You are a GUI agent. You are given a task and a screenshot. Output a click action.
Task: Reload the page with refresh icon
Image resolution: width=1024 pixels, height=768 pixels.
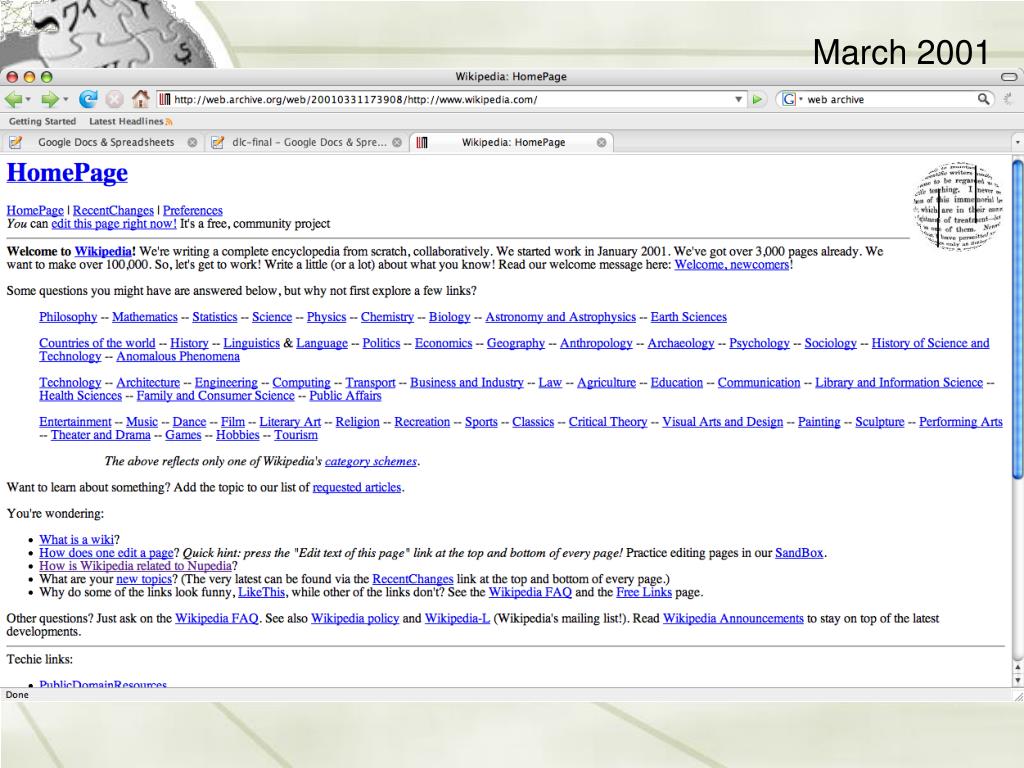coord(88,99)
